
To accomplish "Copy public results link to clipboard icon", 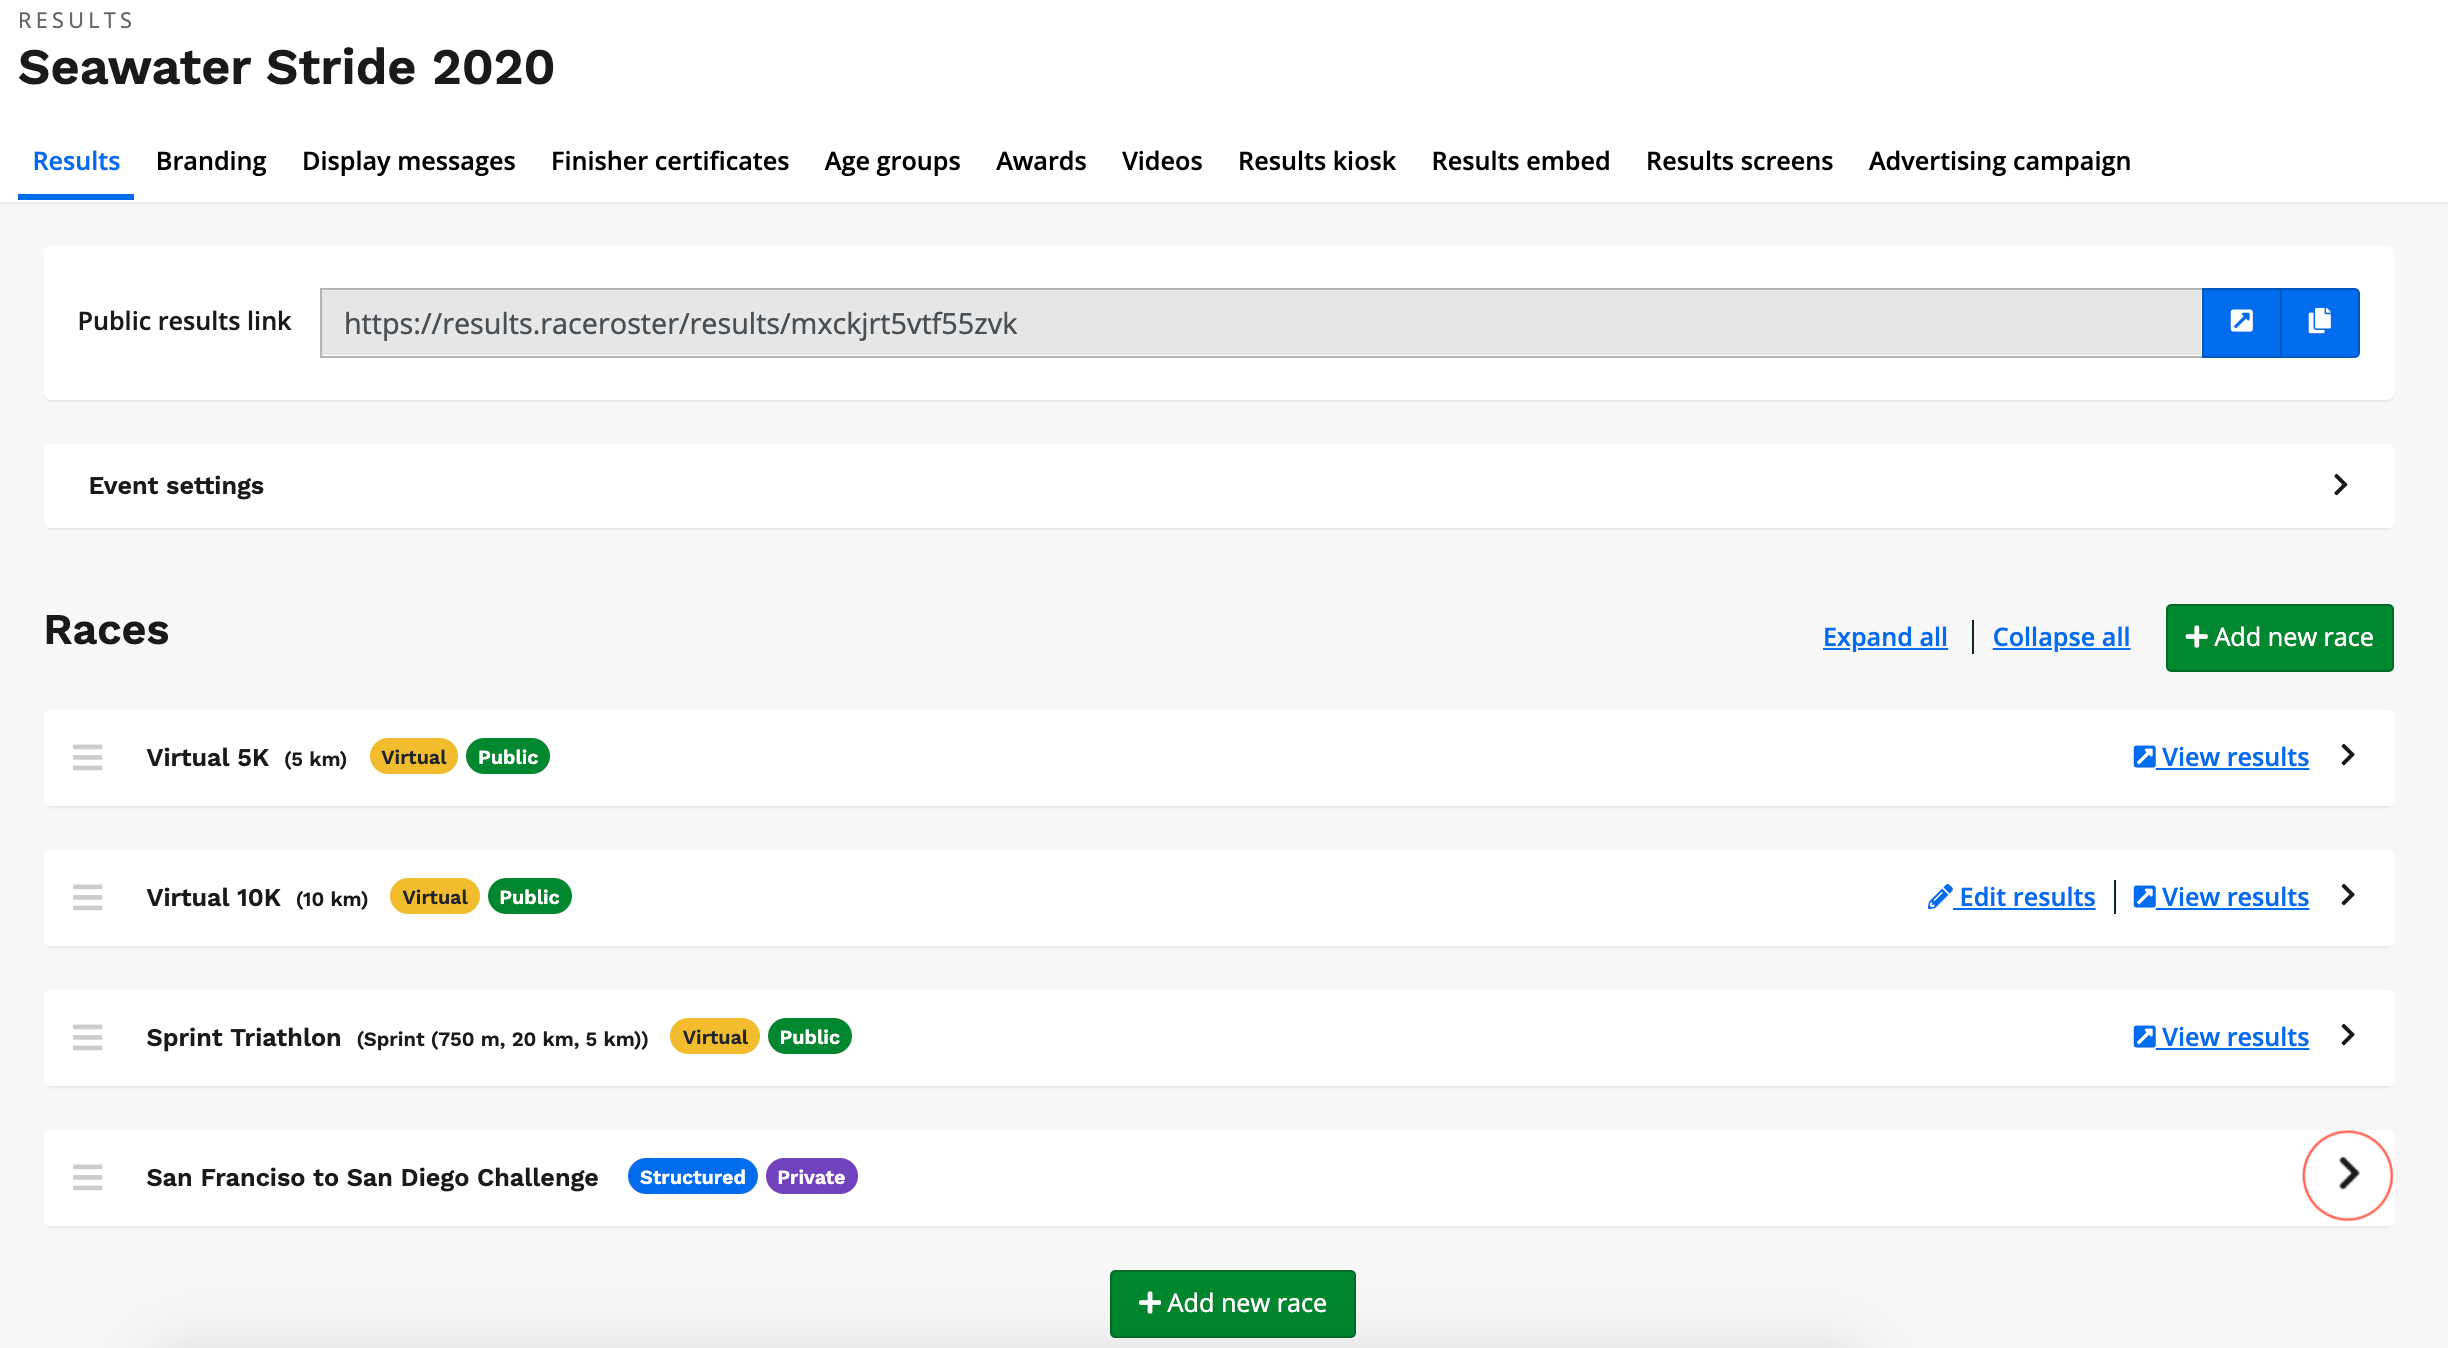I will tap(2320, 322).
